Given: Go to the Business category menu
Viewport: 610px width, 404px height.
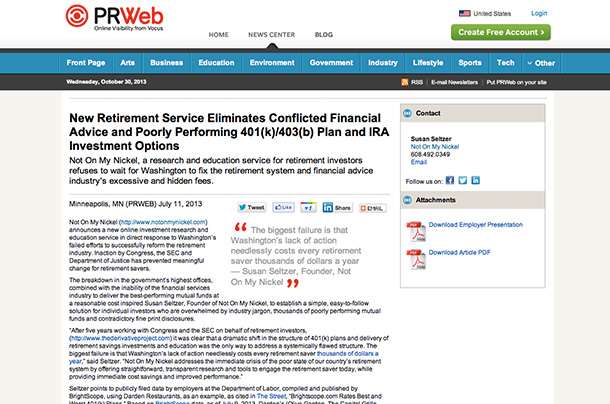Looking at the screenshot, I should coord(166,62).
